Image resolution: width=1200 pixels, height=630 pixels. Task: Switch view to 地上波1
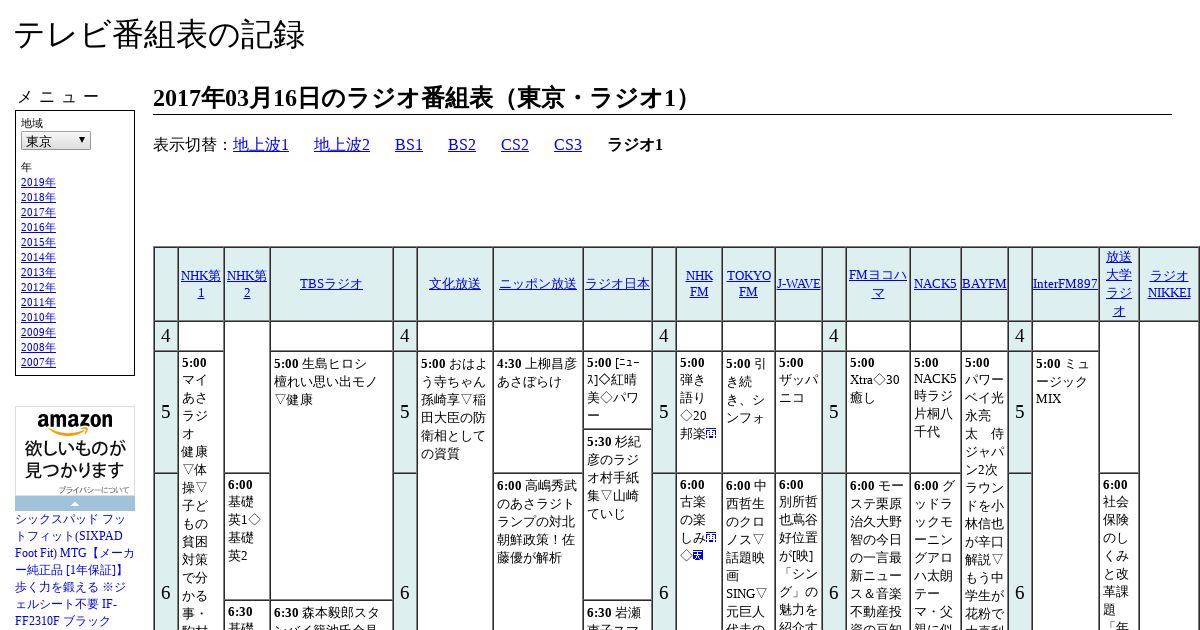pyautogui.click(x=261, y=145)
